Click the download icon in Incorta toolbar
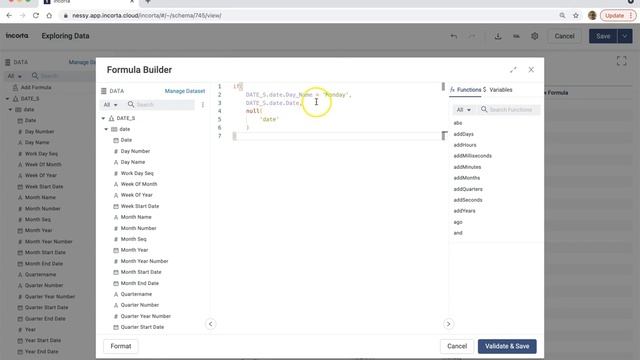The height and width of the screenshot is (360, 640). pos(498,36)
